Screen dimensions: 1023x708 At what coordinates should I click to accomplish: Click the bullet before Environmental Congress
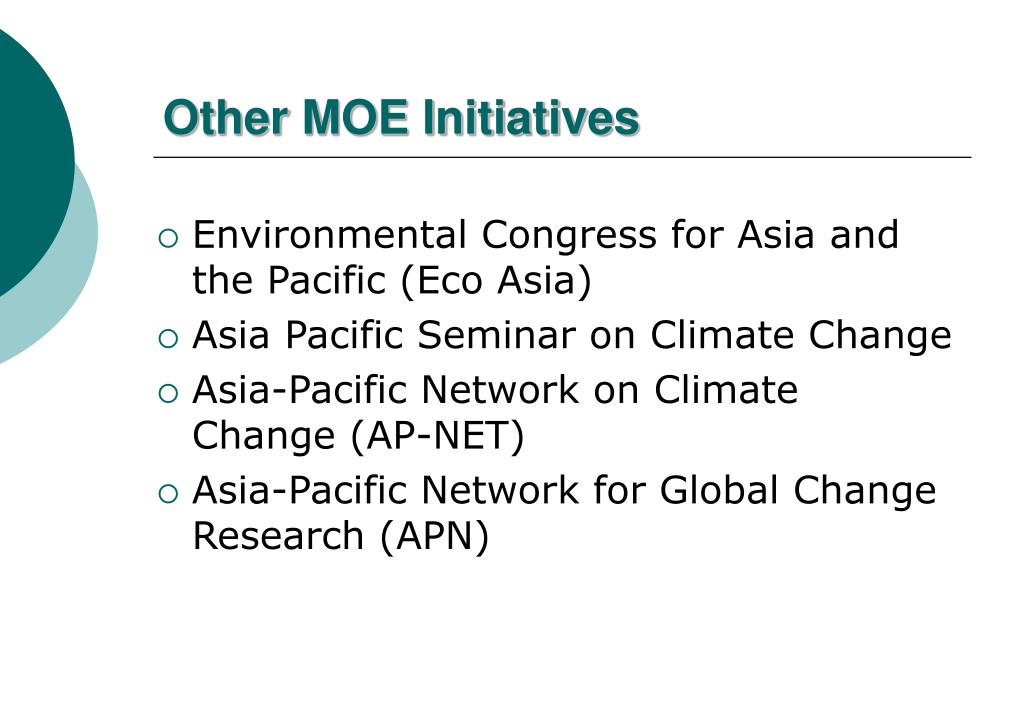pos(168,238)
